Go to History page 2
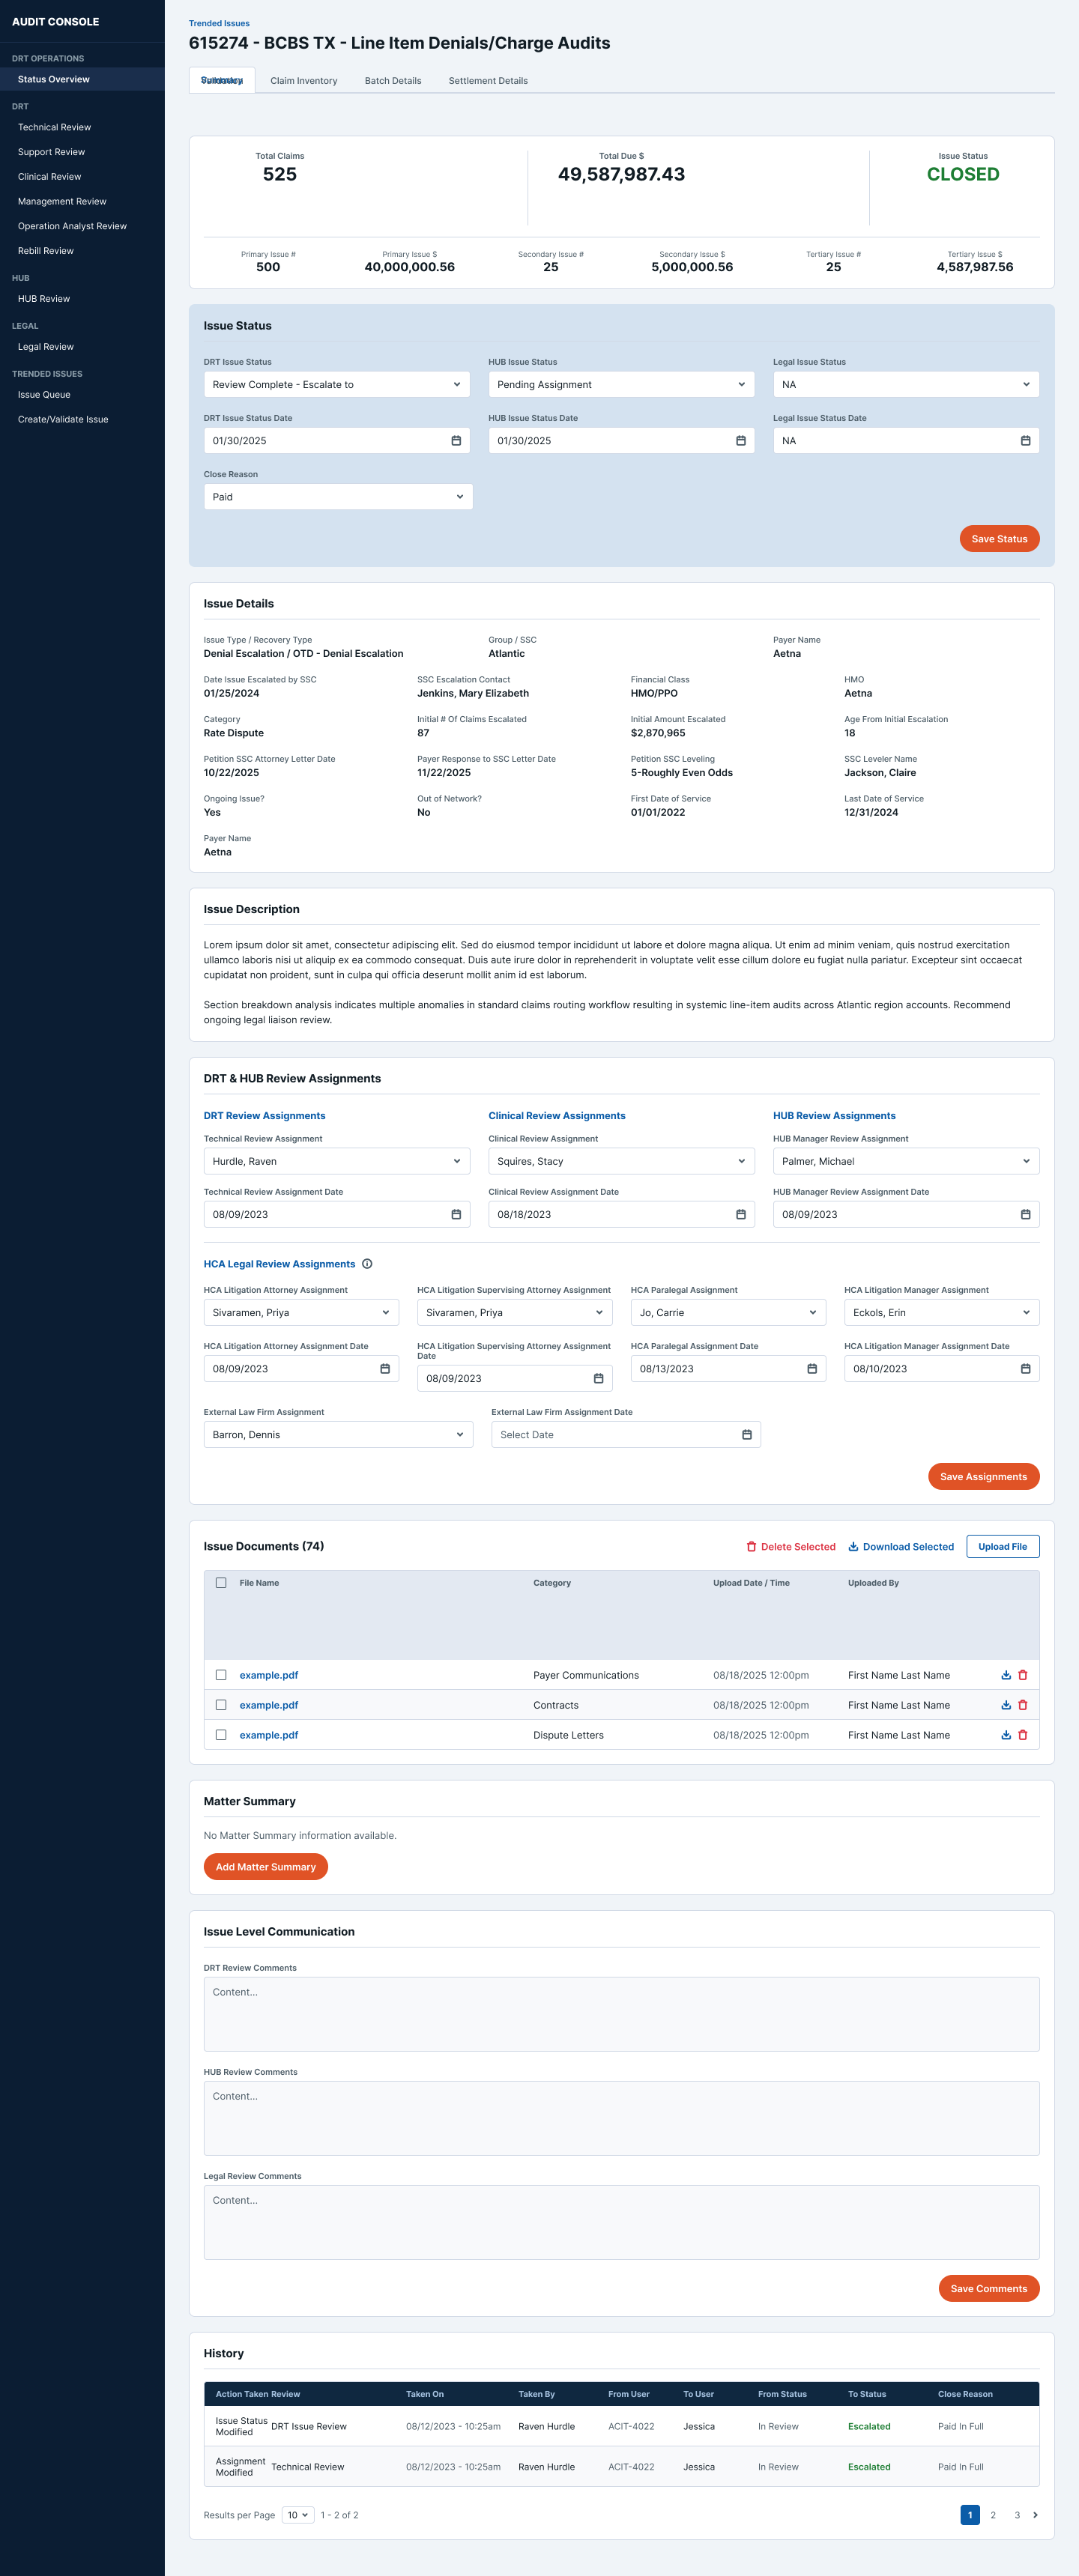 click(993, 2515)
